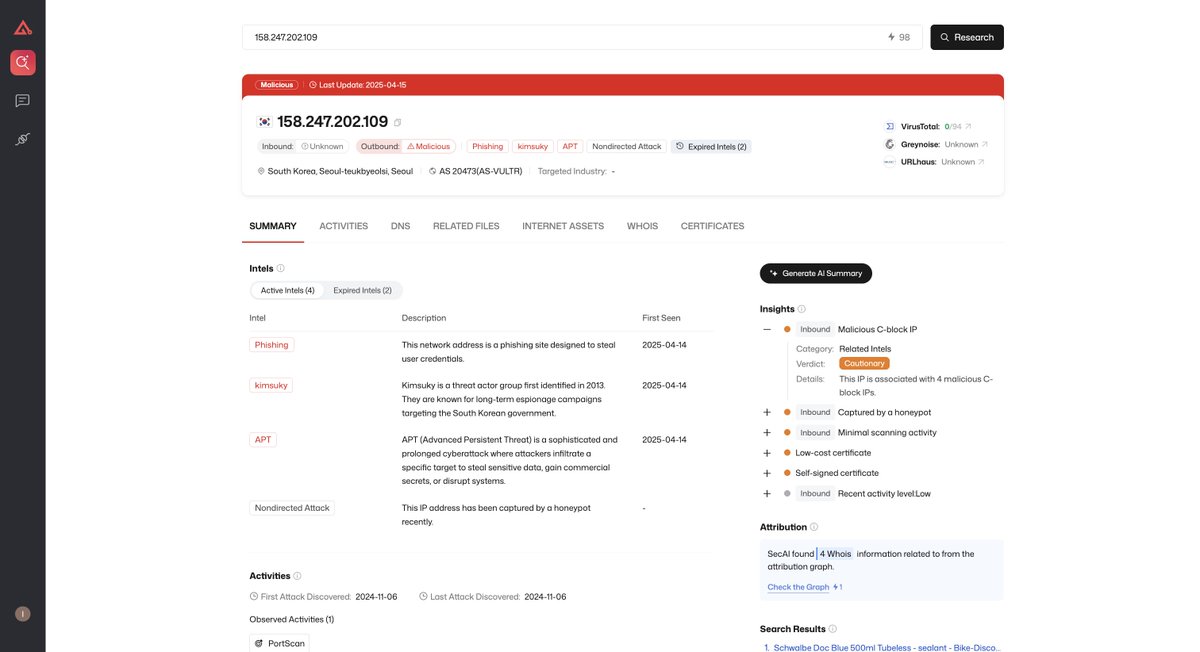Screen dimensions: 1200x652
Task: Click info icon beside Insights heading
Action: click(802, 309)
